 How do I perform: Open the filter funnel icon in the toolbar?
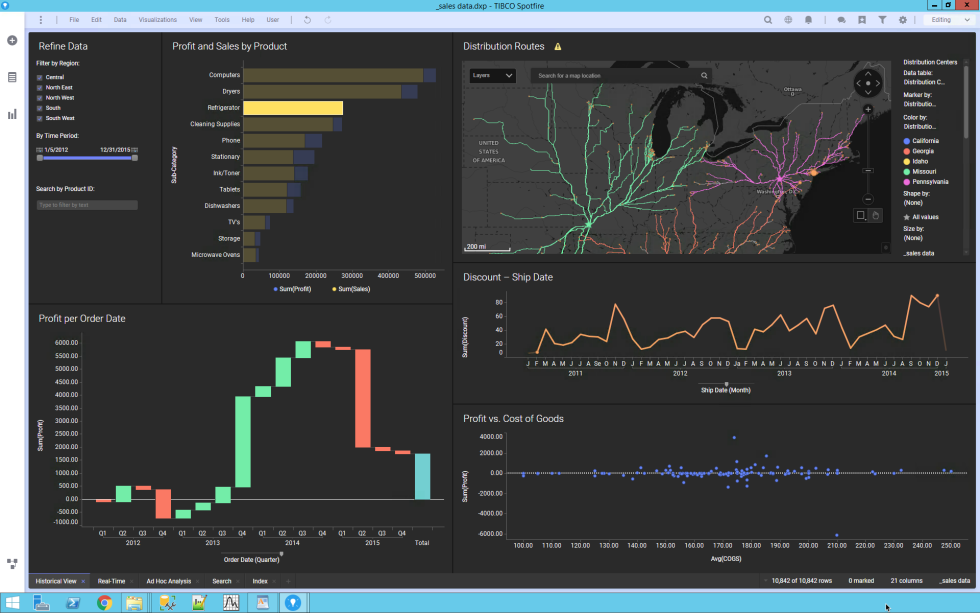(884, 19)
